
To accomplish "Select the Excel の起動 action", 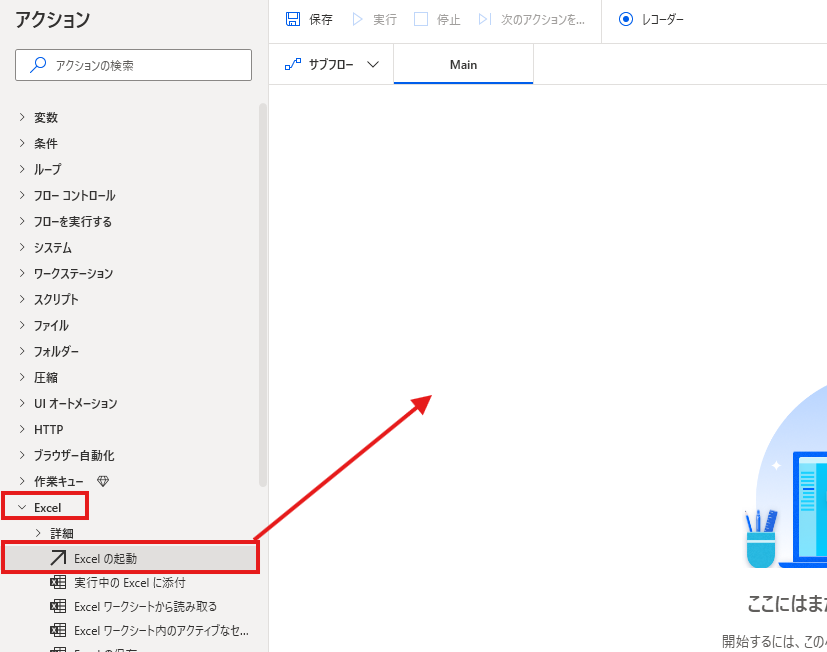I will pos(130,558).
